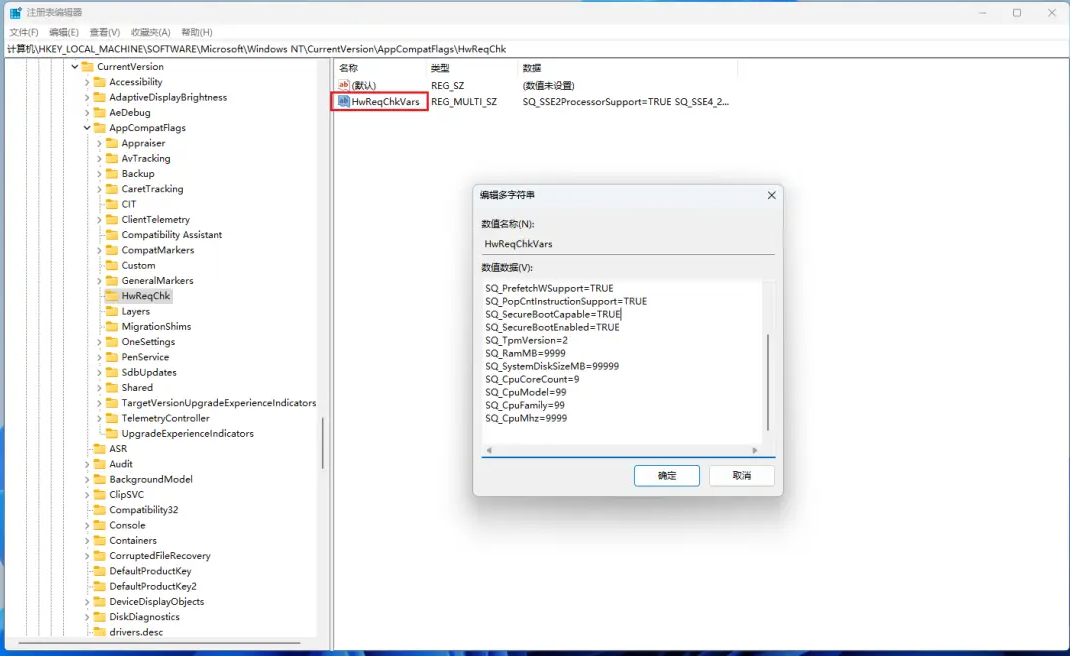Cancel the dialog with 取消 button
The height and width of the screenshot is (656, 1070).
coord(742,476)
